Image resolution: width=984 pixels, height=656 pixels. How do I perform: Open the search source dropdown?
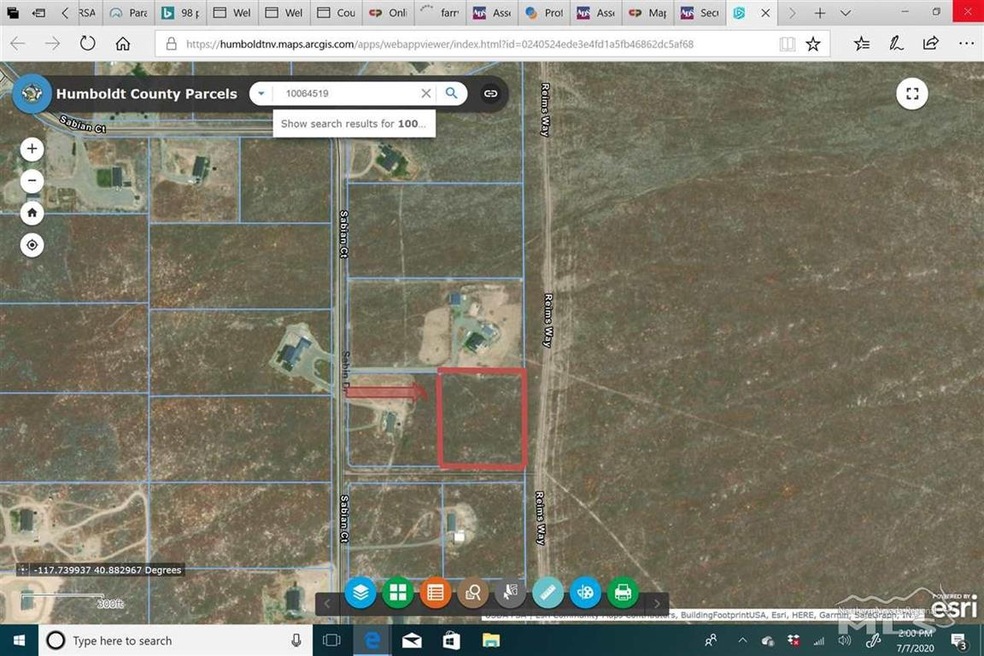tap(260, 92)
